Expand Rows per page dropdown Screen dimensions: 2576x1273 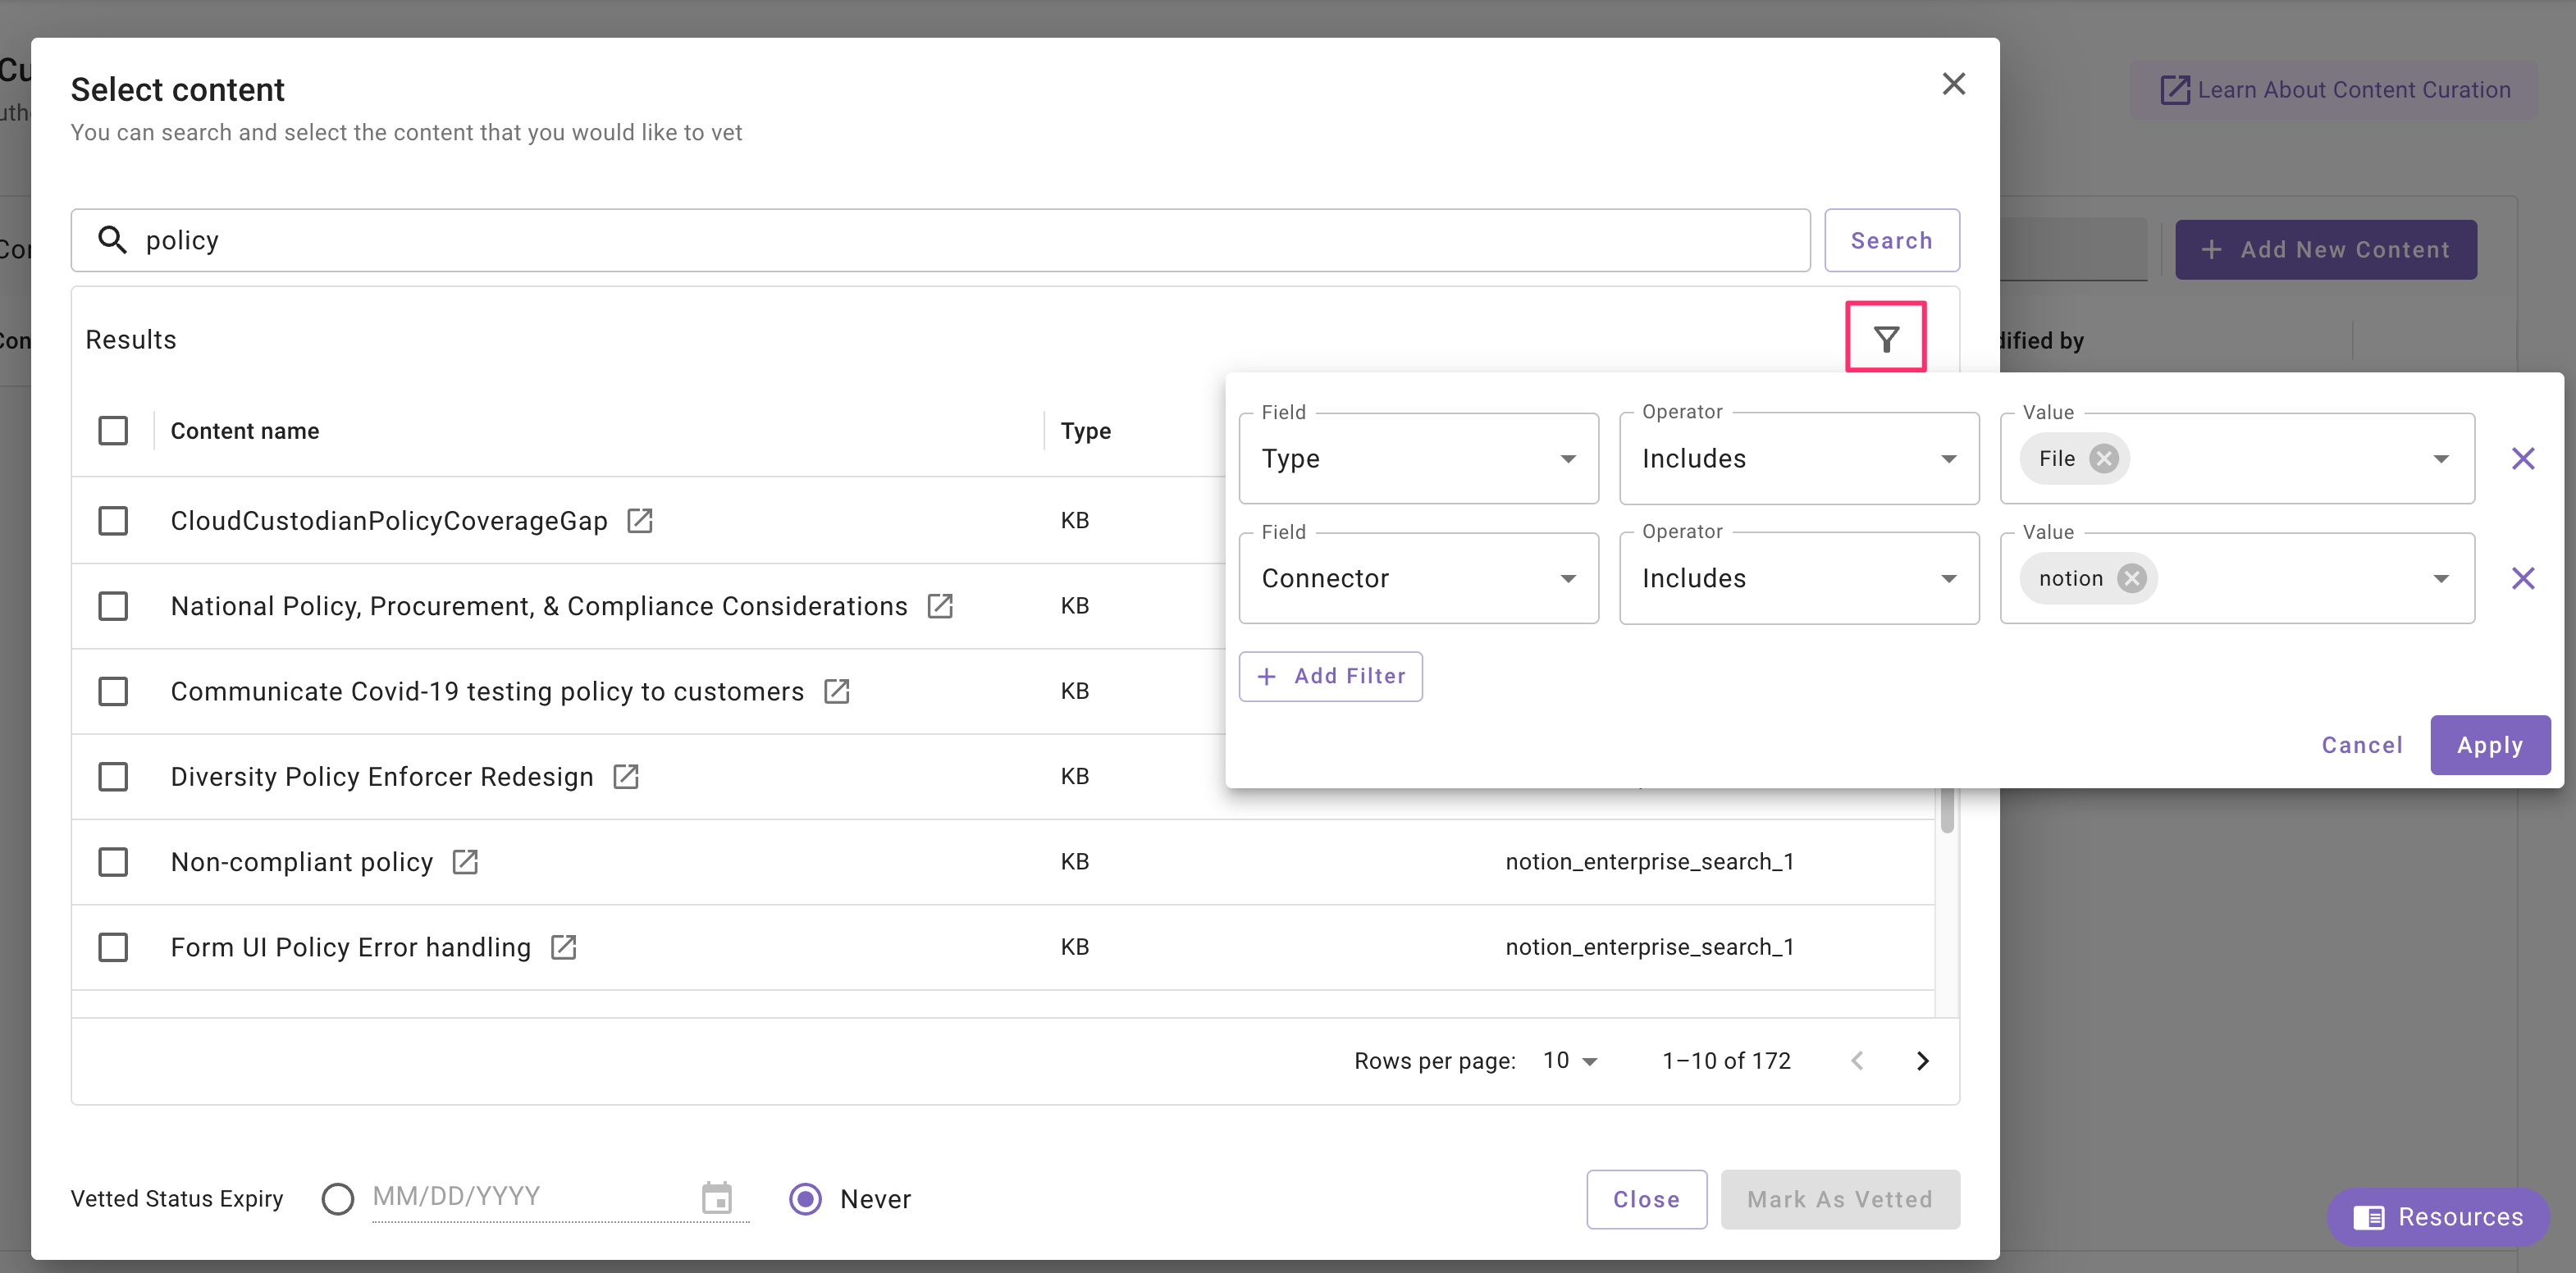[x=1570, y=1061]
